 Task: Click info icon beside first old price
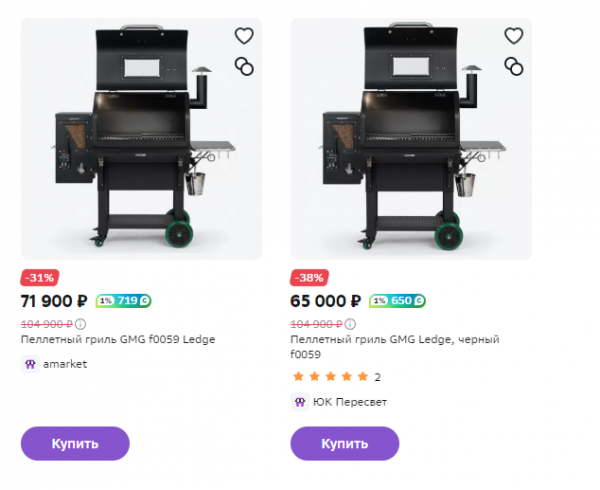(82, 324)
